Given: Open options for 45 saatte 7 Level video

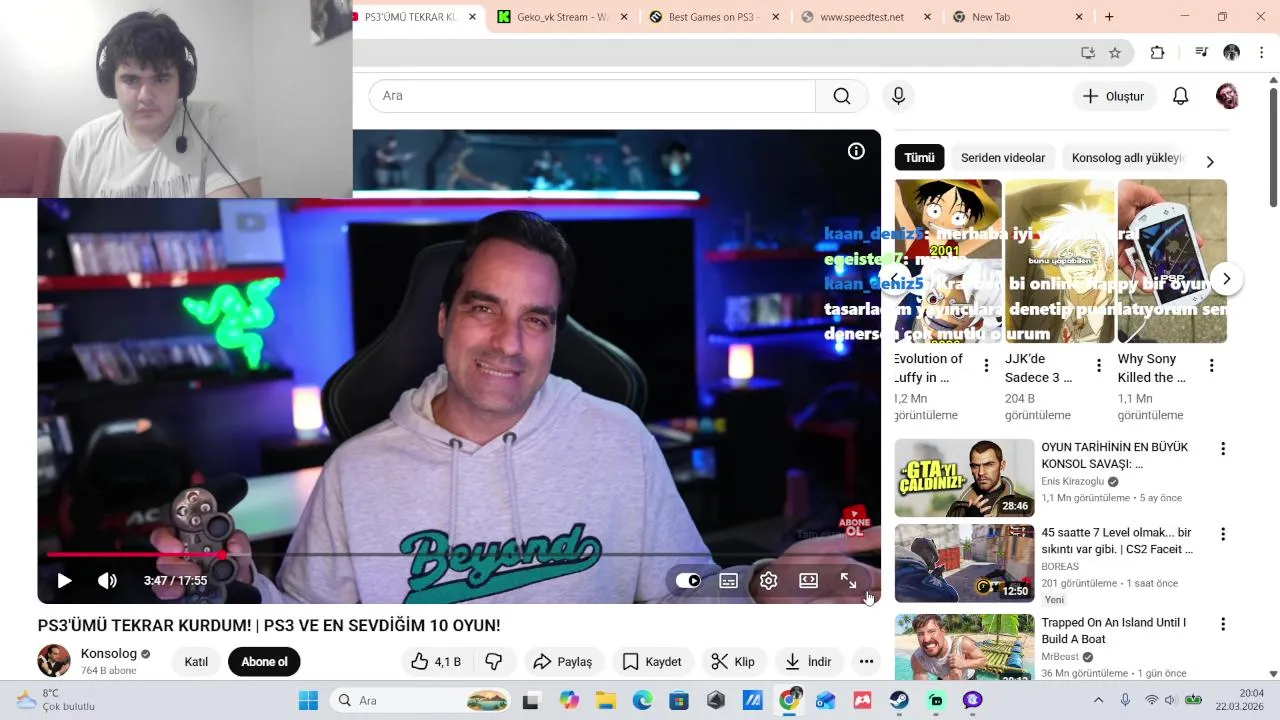Looking at the screenshot, I should (1222, 534).
